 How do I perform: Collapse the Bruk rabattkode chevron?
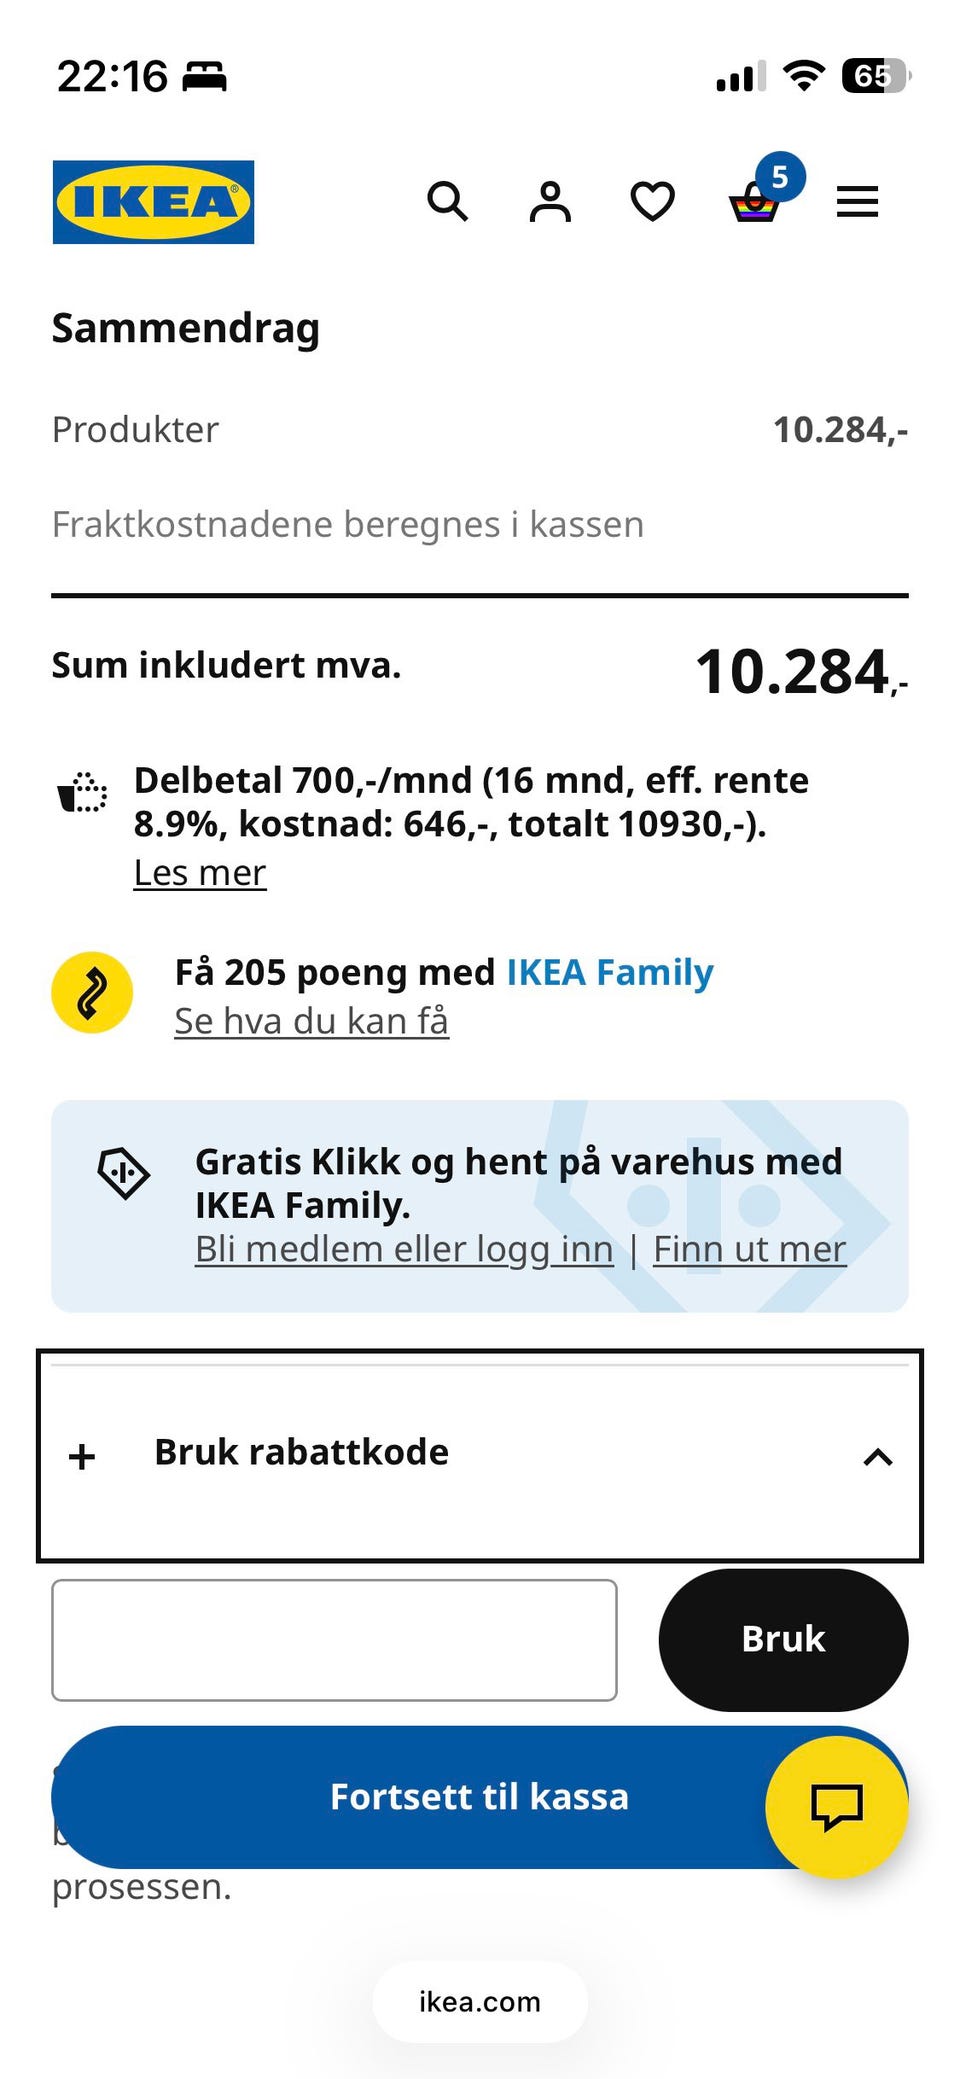[x=877, y=1457]
